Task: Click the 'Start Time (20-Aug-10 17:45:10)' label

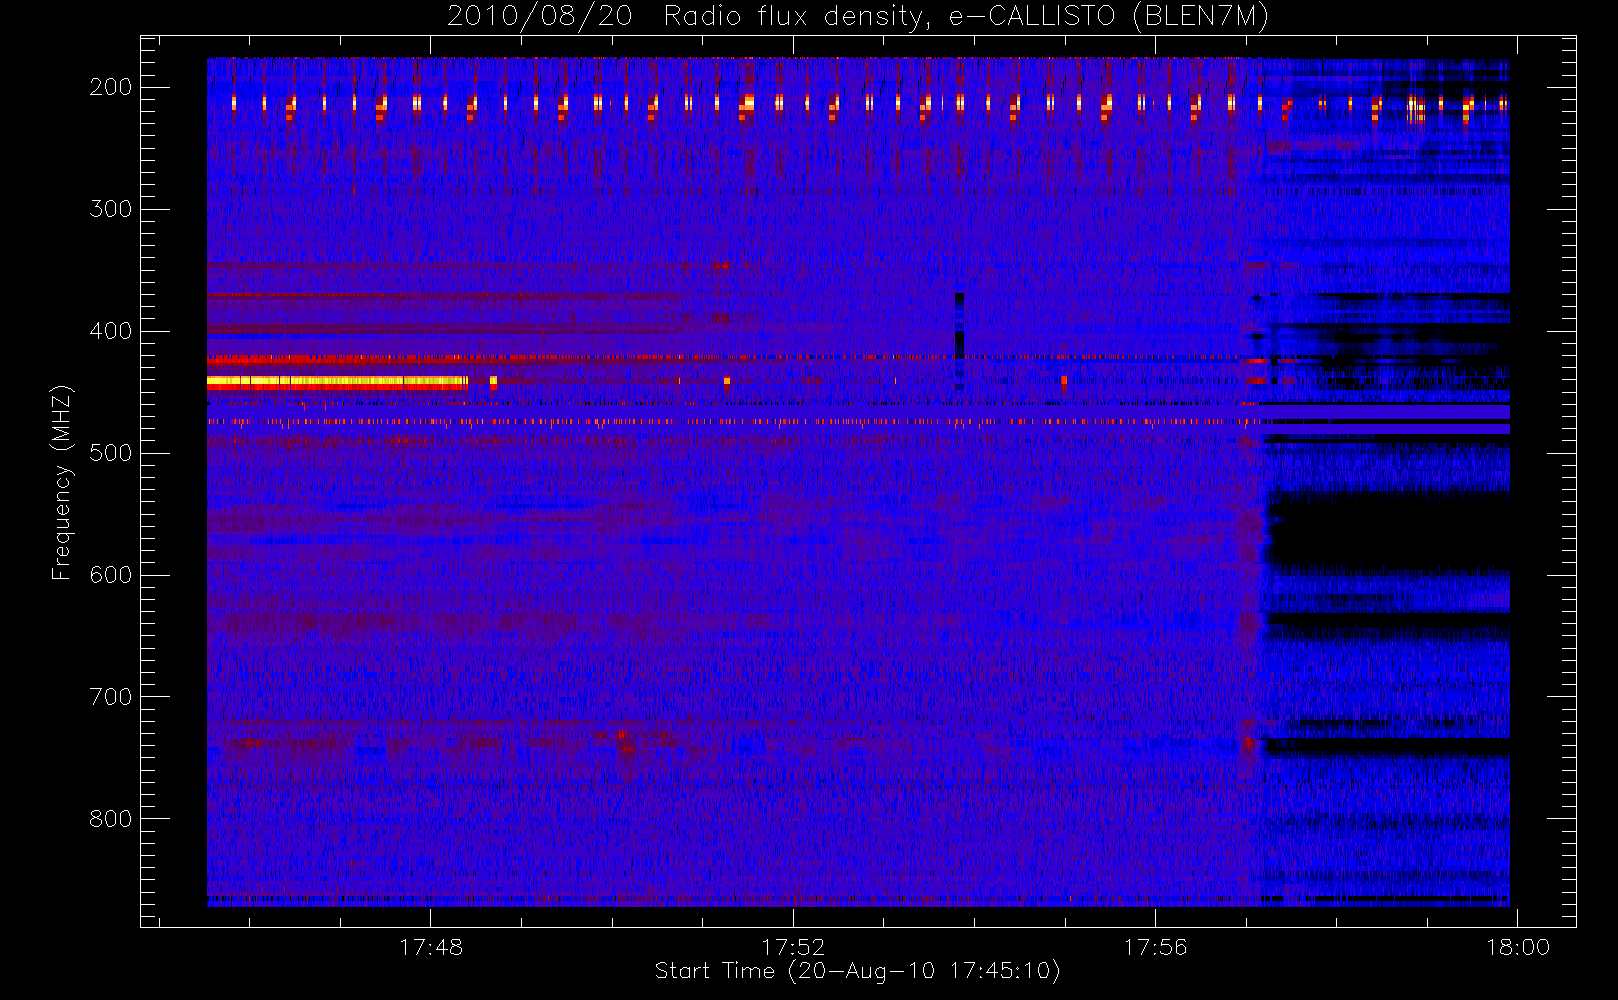Action: point(857,971)
